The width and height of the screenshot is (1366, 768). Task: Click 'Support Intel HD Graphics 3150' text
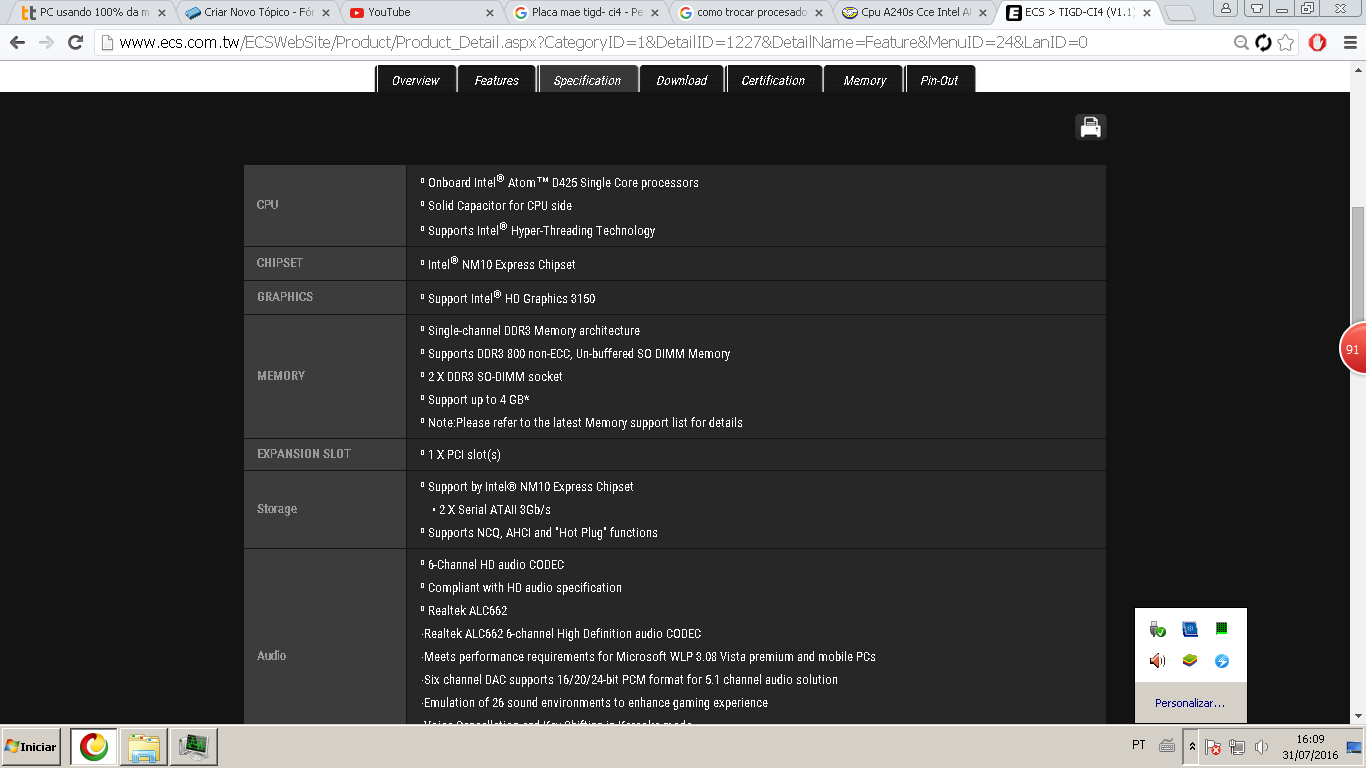(x=511, y=298)
